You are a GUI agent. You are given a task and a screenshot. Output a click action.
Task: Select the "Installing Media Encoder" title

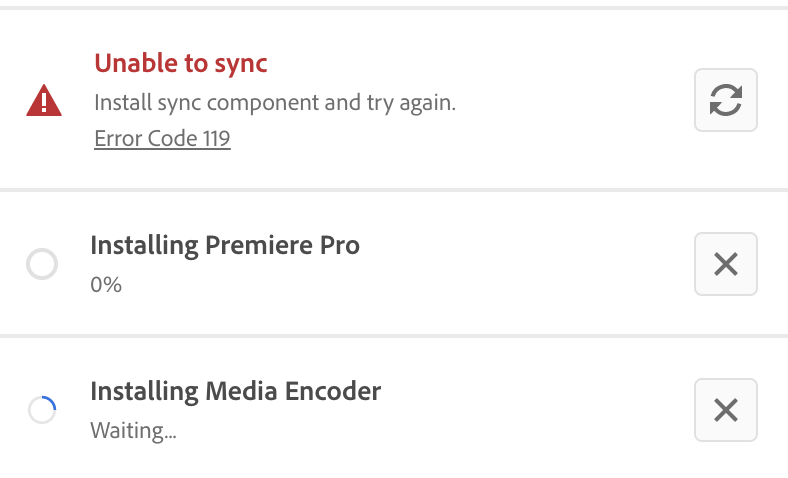(x=236, y=391)
